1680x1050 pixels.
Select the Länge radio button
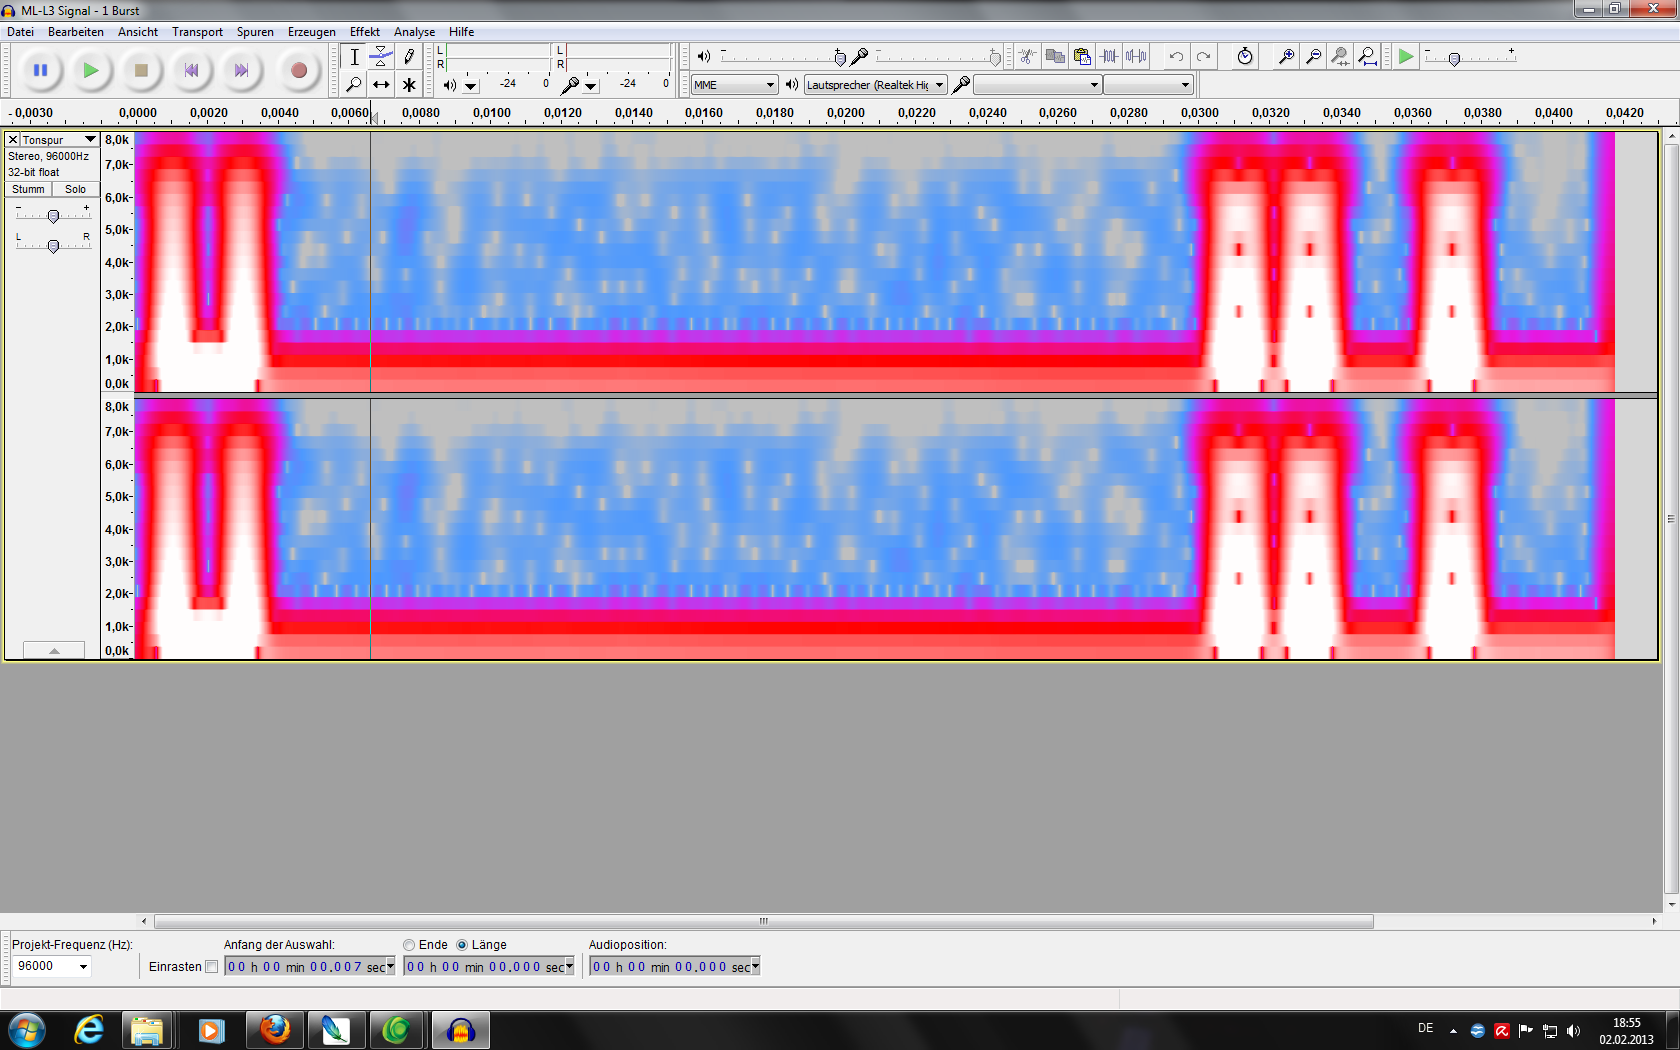coord(462,945)
